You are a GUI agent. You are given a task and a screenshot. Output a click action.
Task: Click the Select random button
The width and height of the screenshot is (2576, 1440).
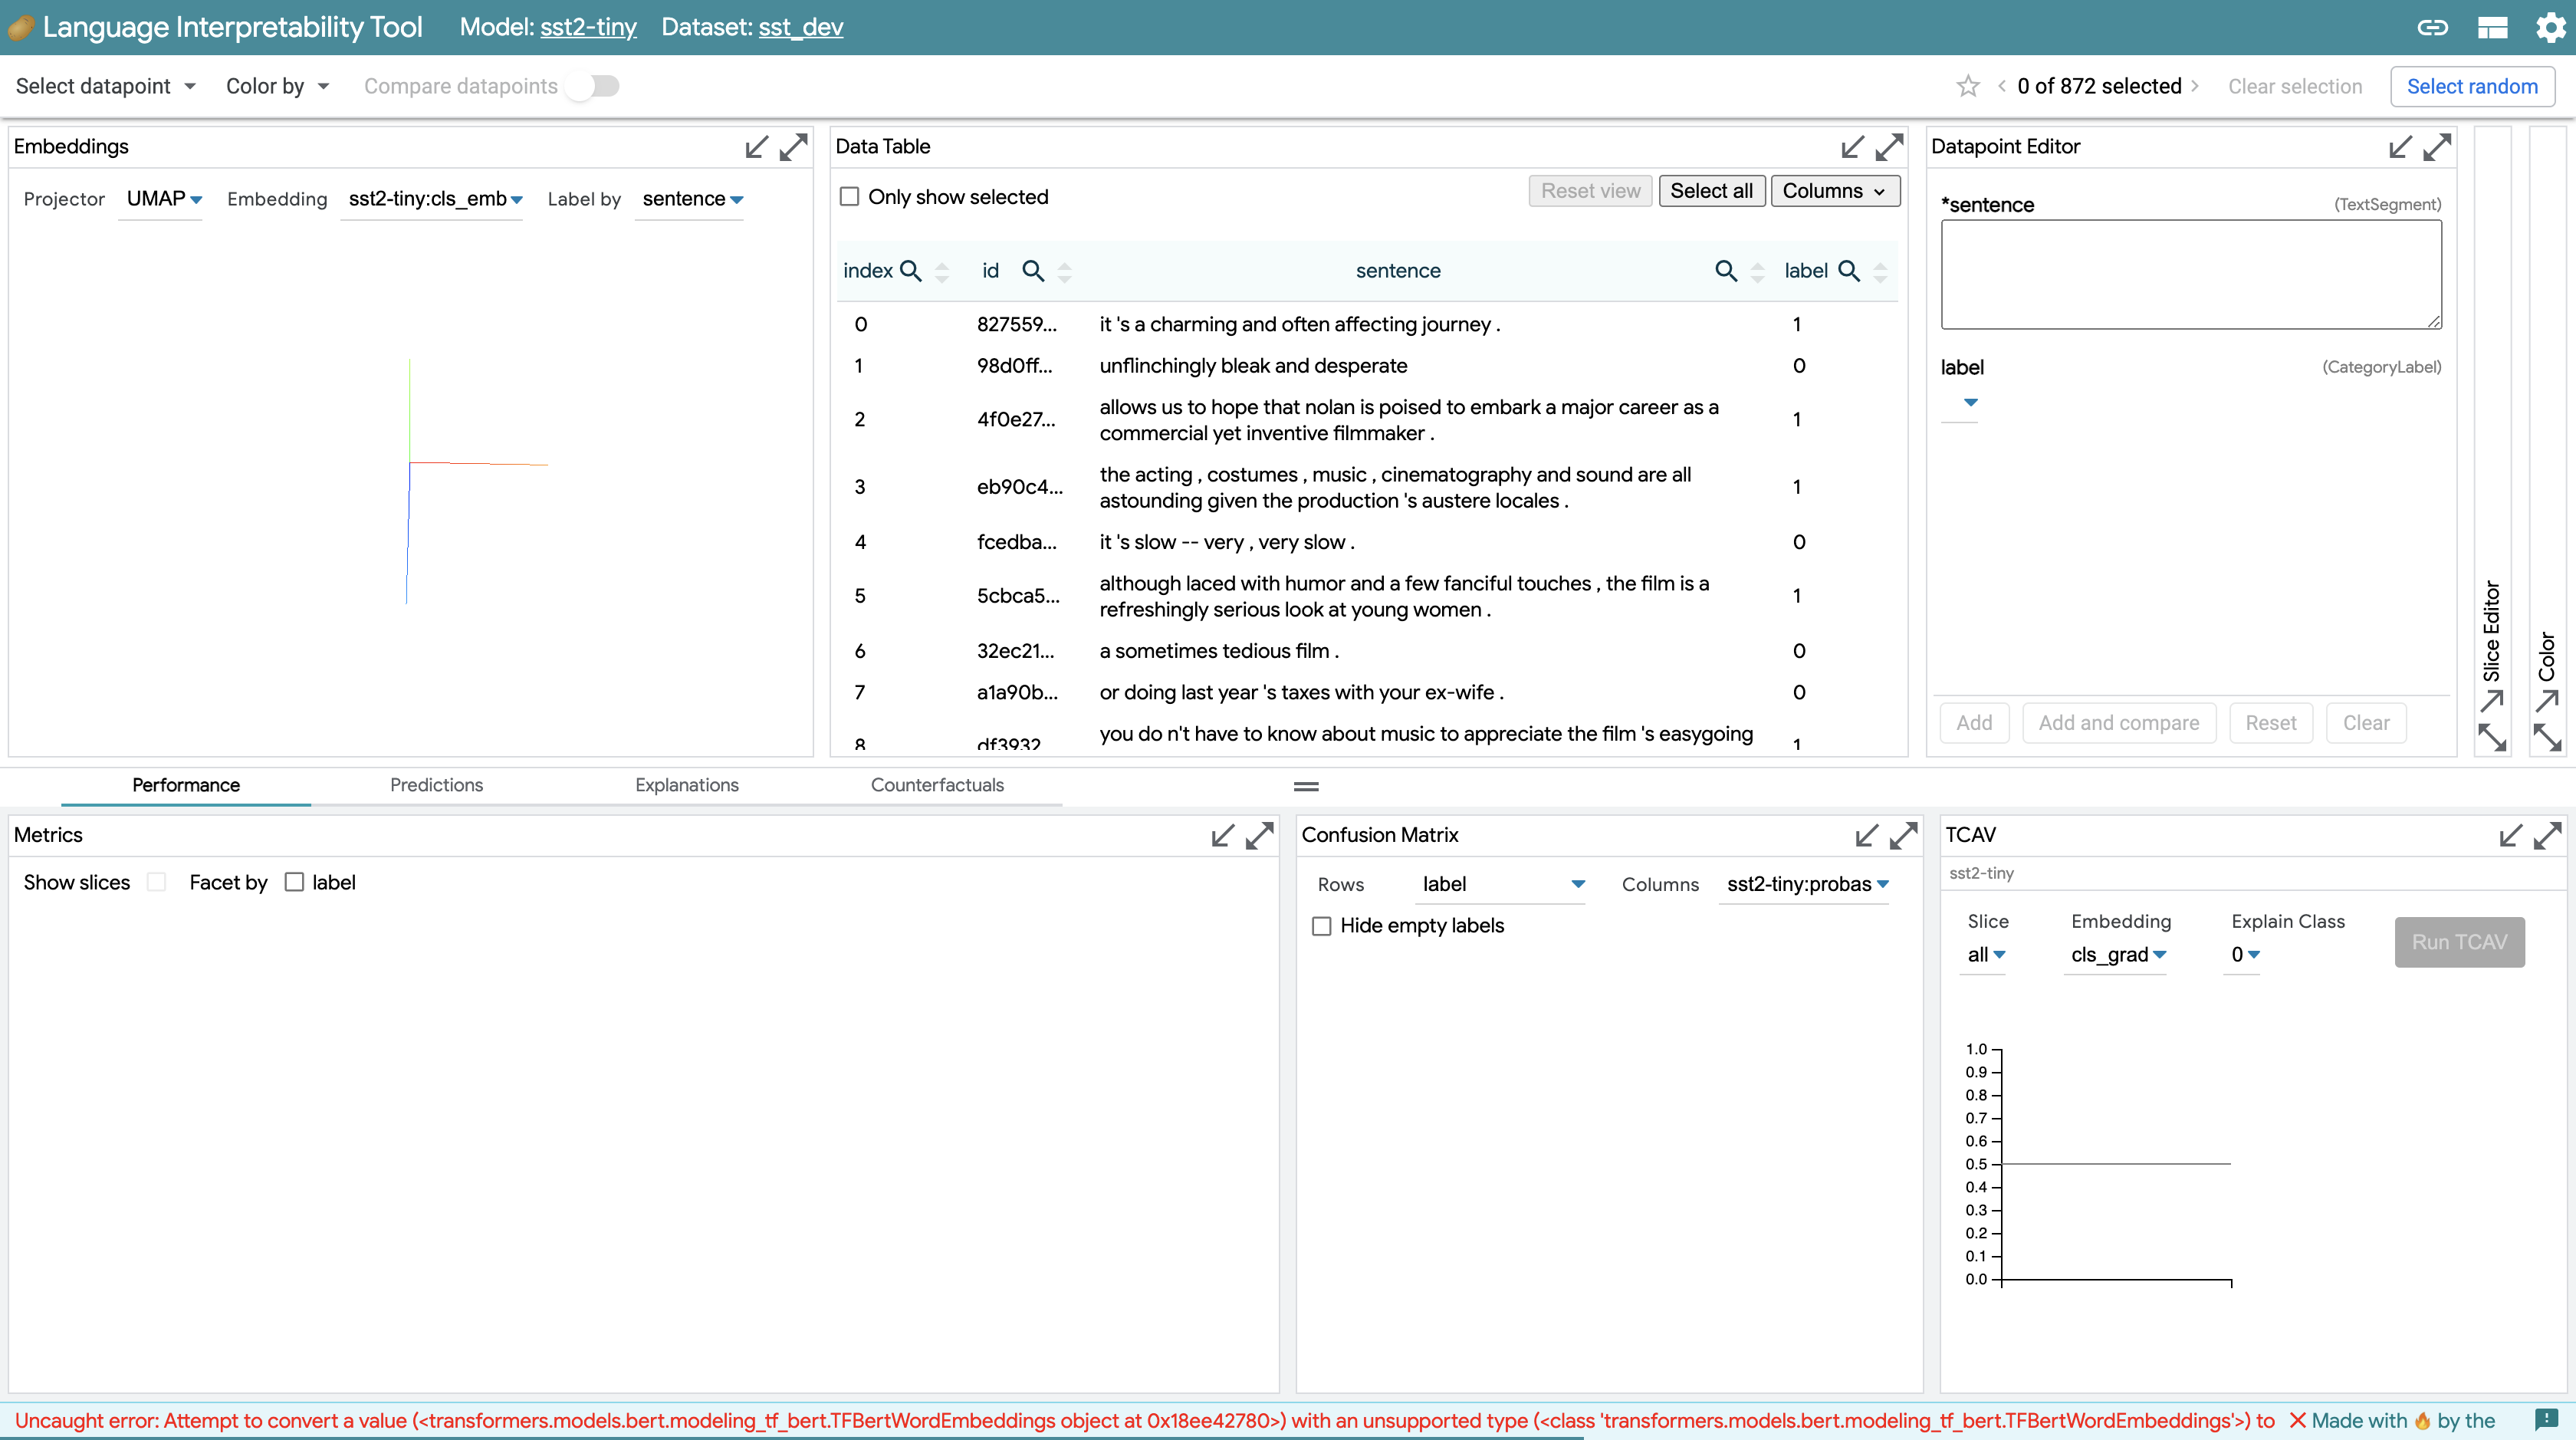click(2472, 86)
